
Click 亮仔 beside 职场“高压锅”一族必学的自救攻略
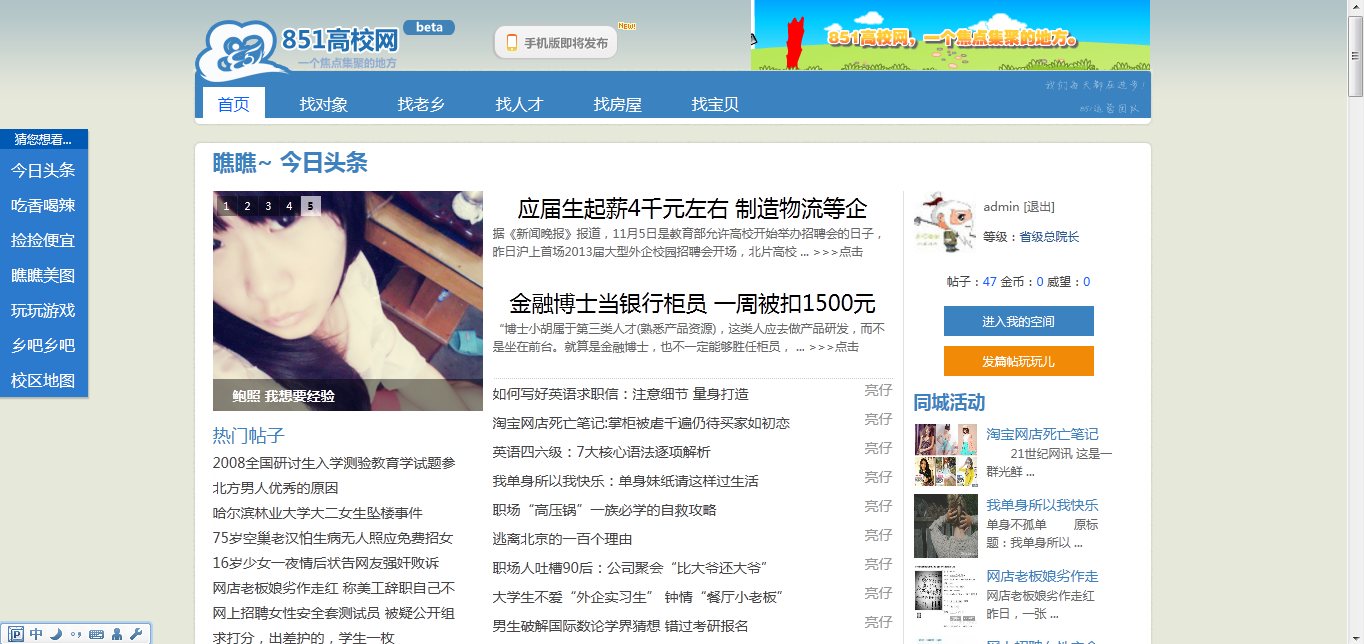[x=878, y=506]
